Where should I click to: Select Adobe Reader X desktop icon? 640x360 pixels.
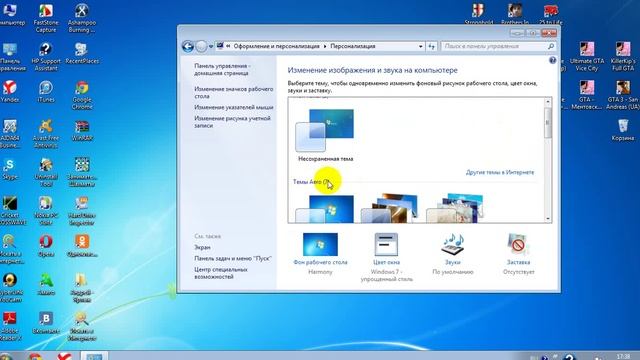(x=9, y=326)
